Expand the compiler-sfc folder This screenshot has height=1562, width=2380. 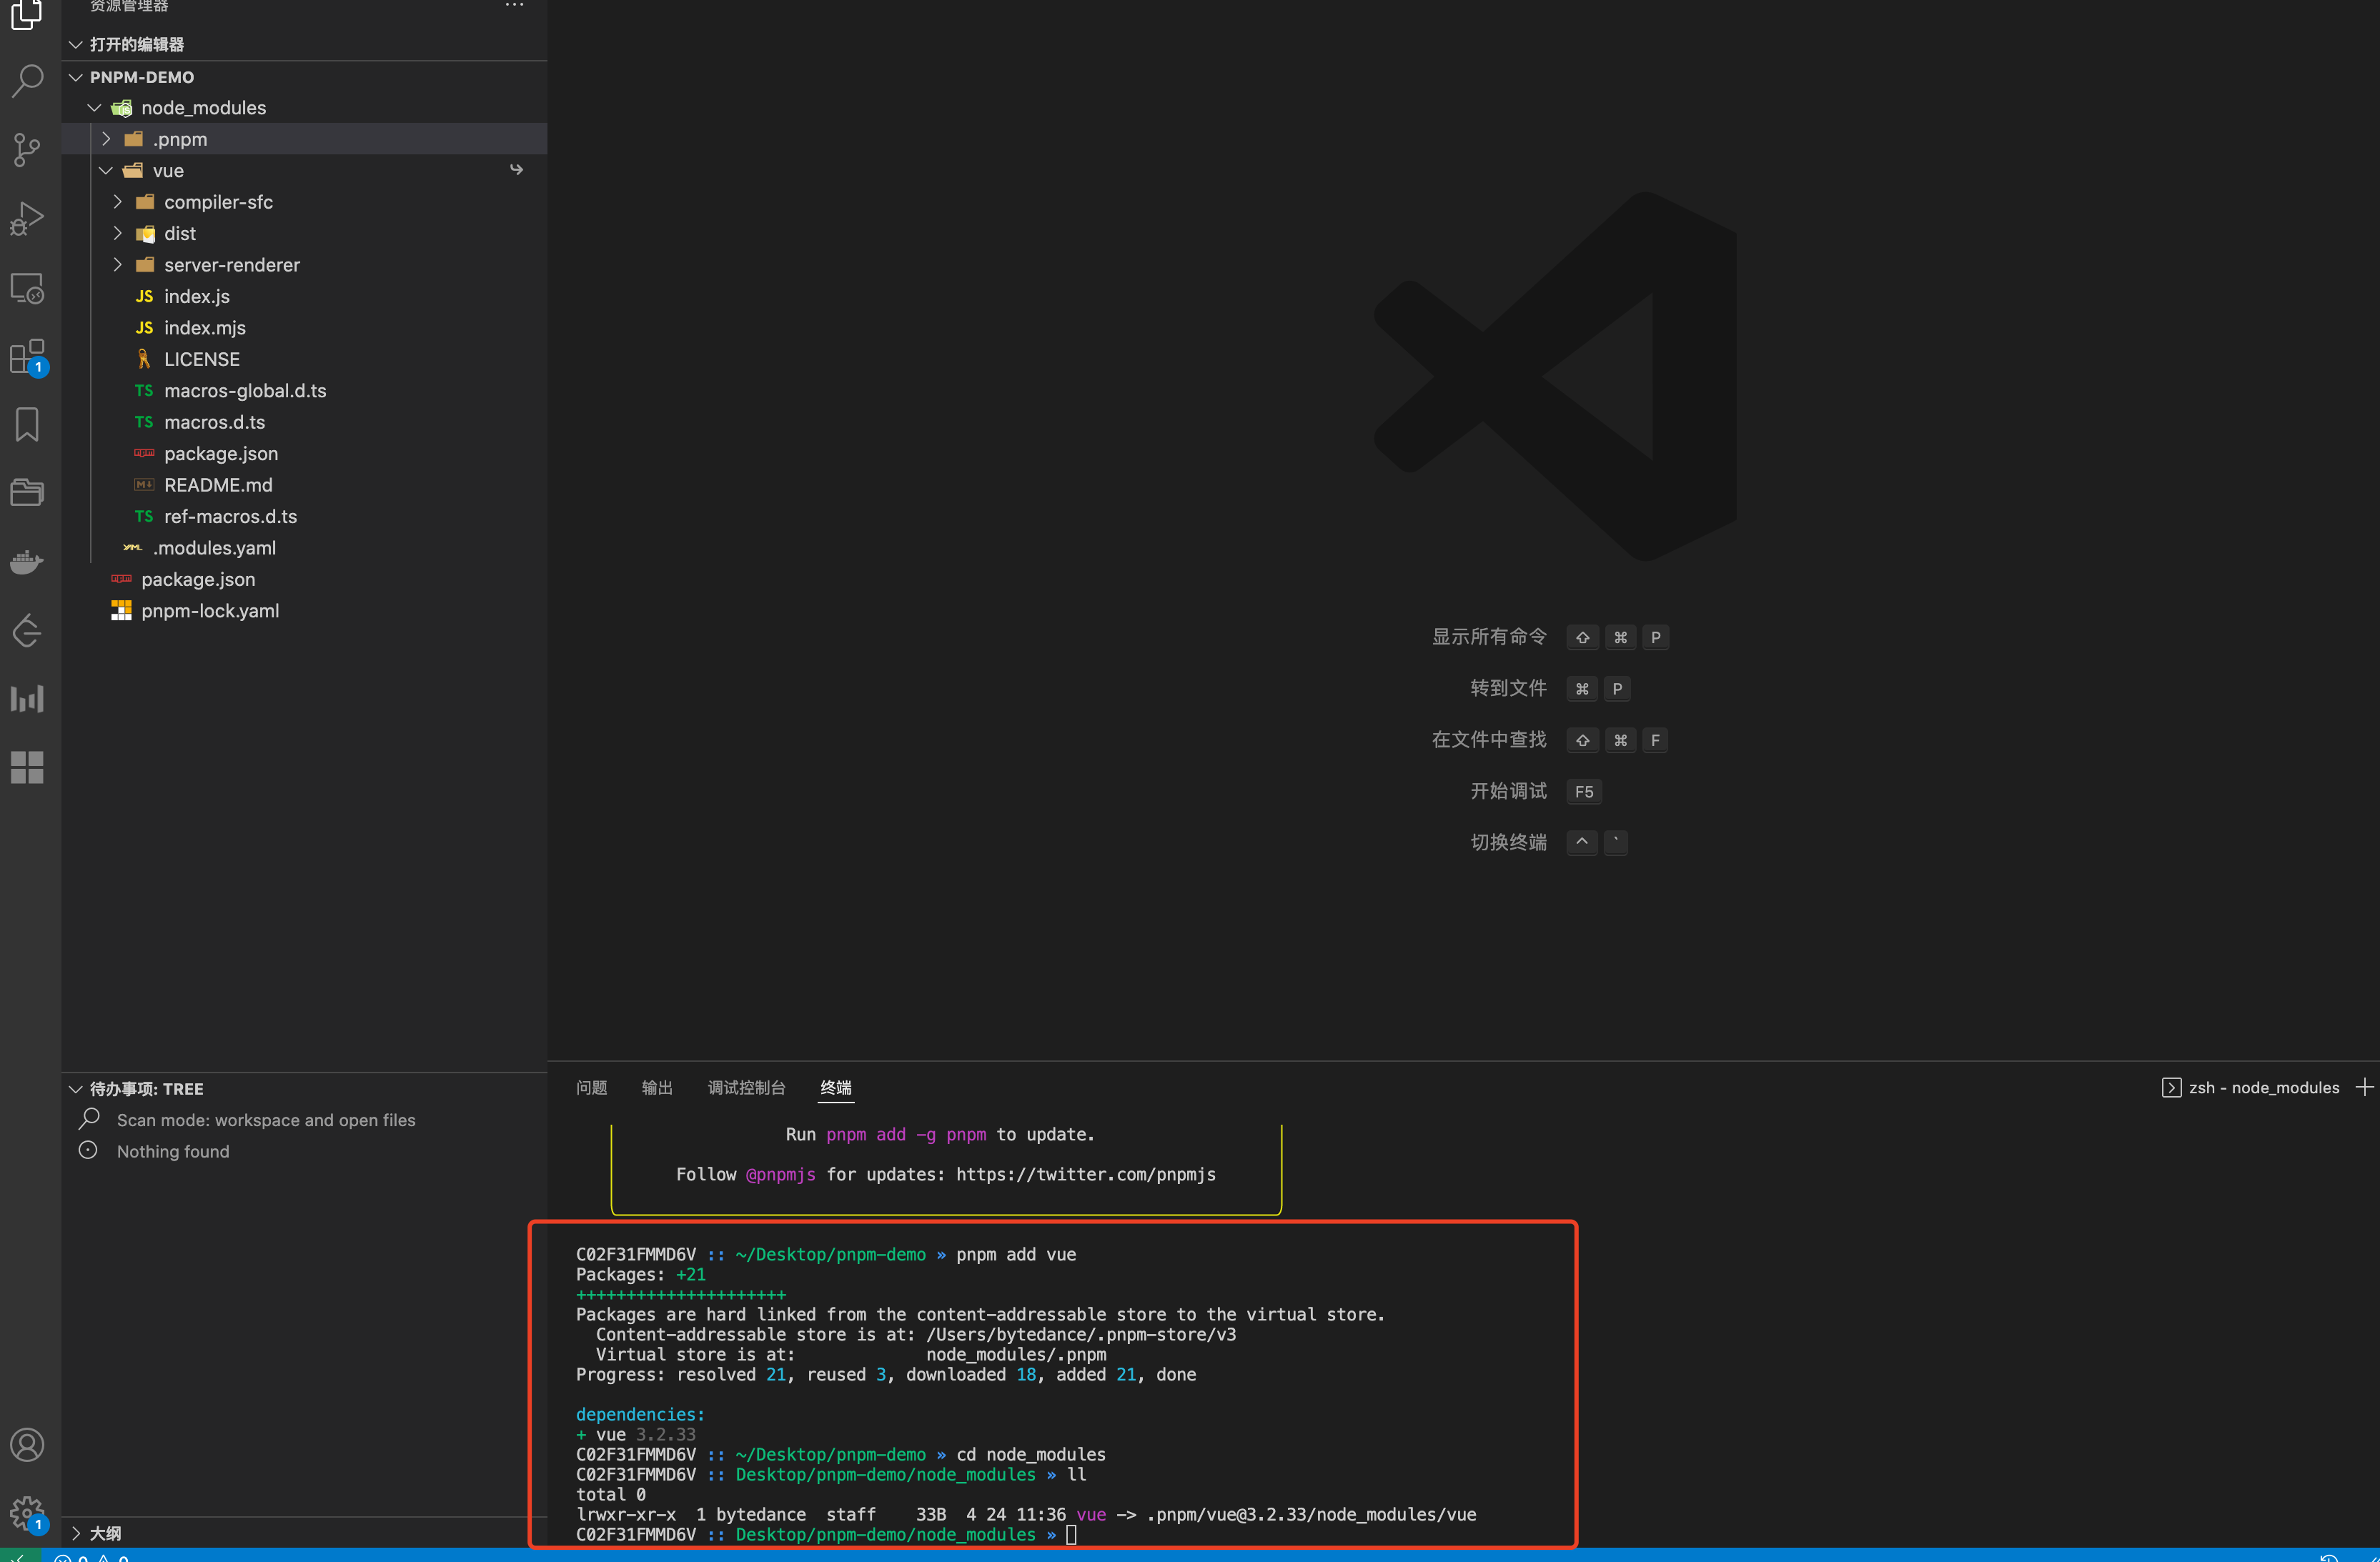point(118,202)
